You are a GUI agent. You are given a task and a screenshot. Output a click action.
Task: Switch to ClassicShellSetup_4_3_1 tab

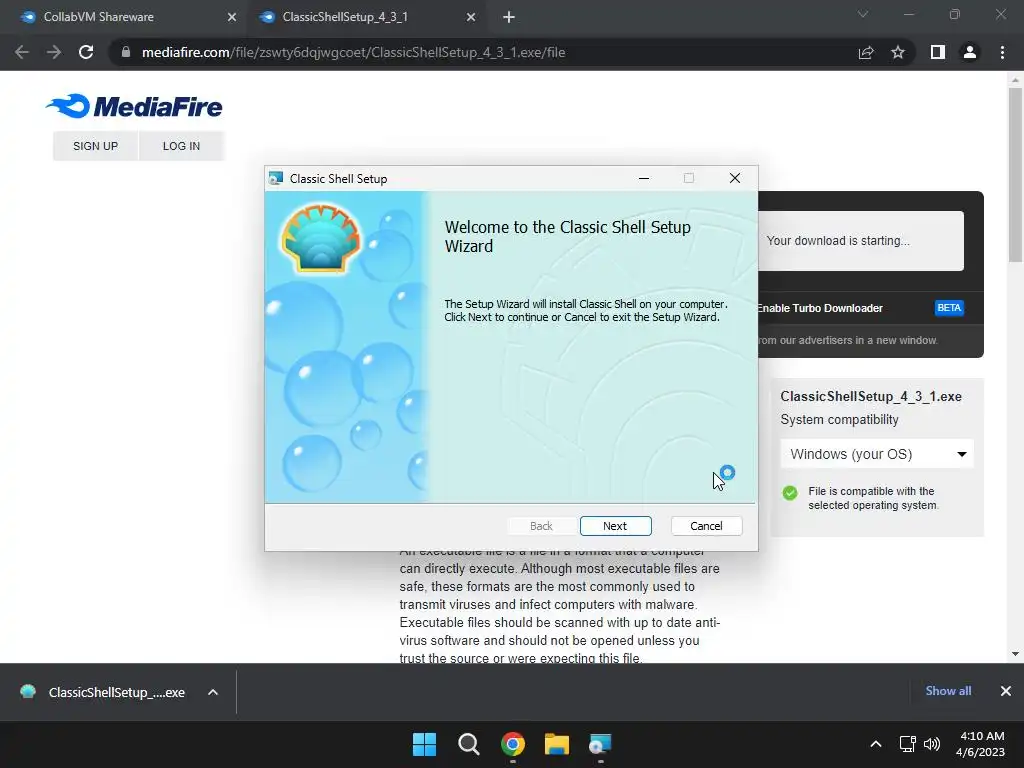[345, 17]
